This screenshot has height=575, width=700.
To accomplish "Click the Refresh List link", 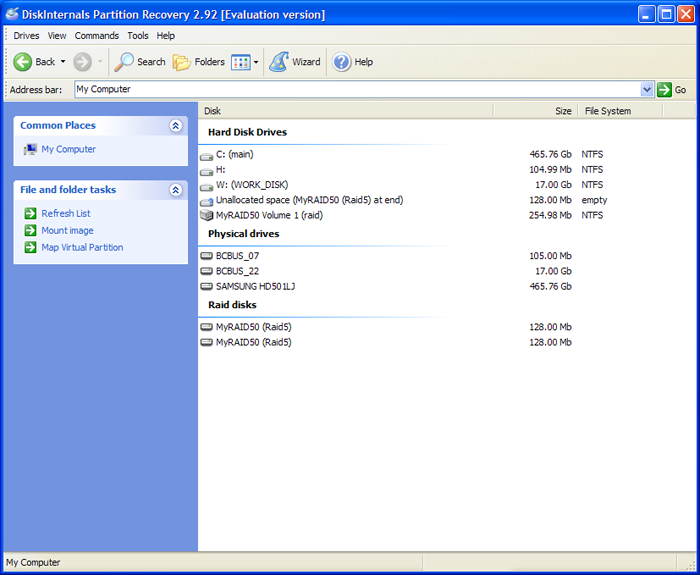I will [66, 213].
